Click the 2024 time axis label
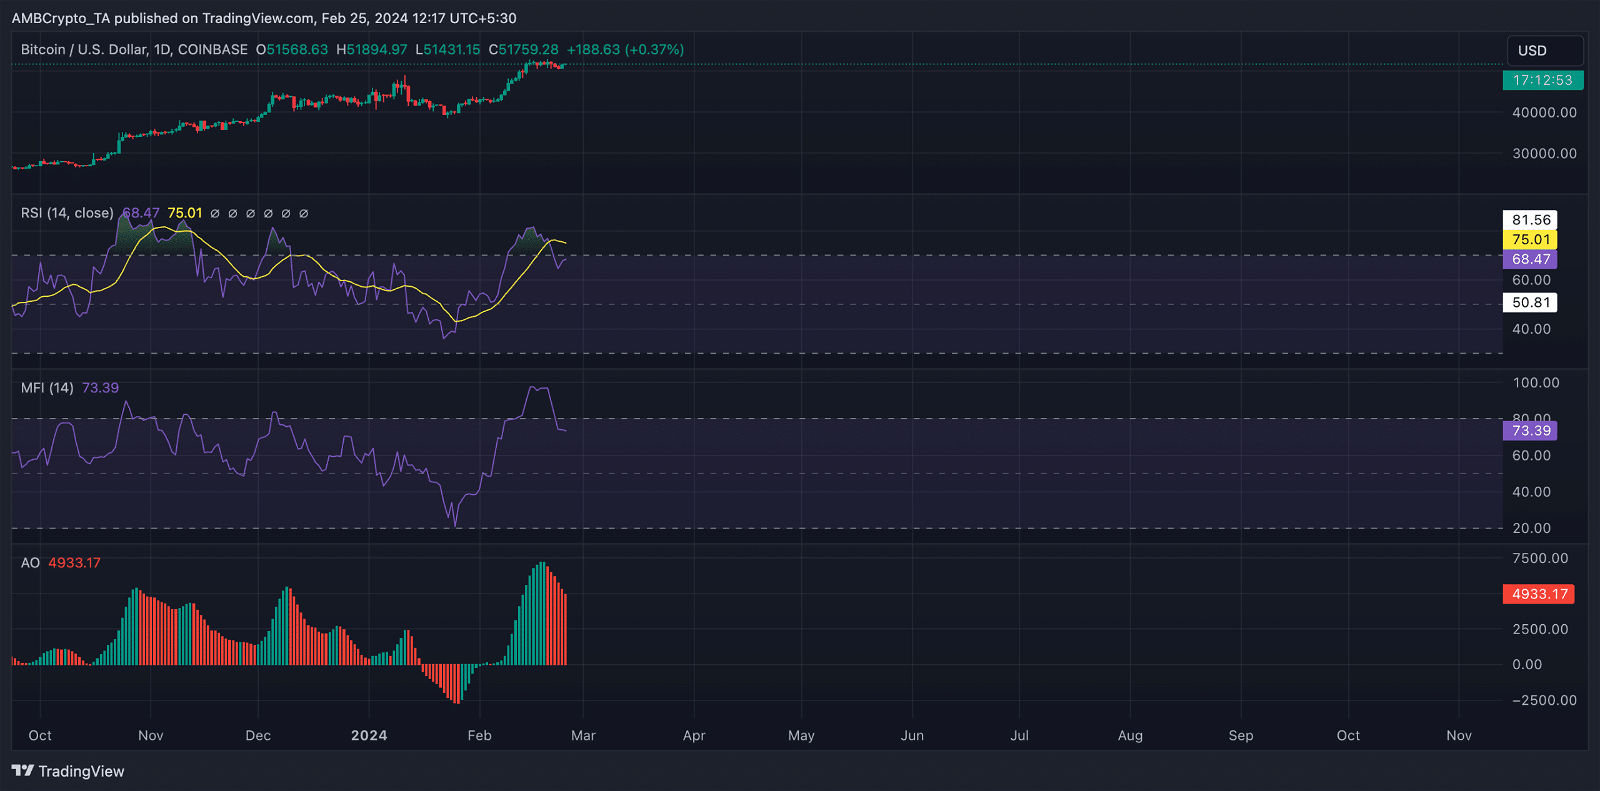The image size is (1600, 791). coord(369,735)
